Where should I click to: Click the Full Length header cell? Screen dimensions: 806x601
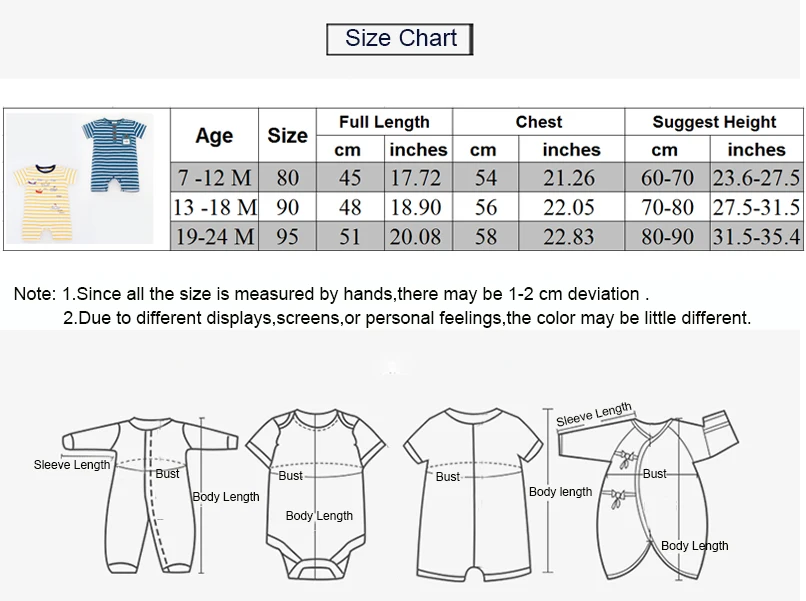click(384, 122)
